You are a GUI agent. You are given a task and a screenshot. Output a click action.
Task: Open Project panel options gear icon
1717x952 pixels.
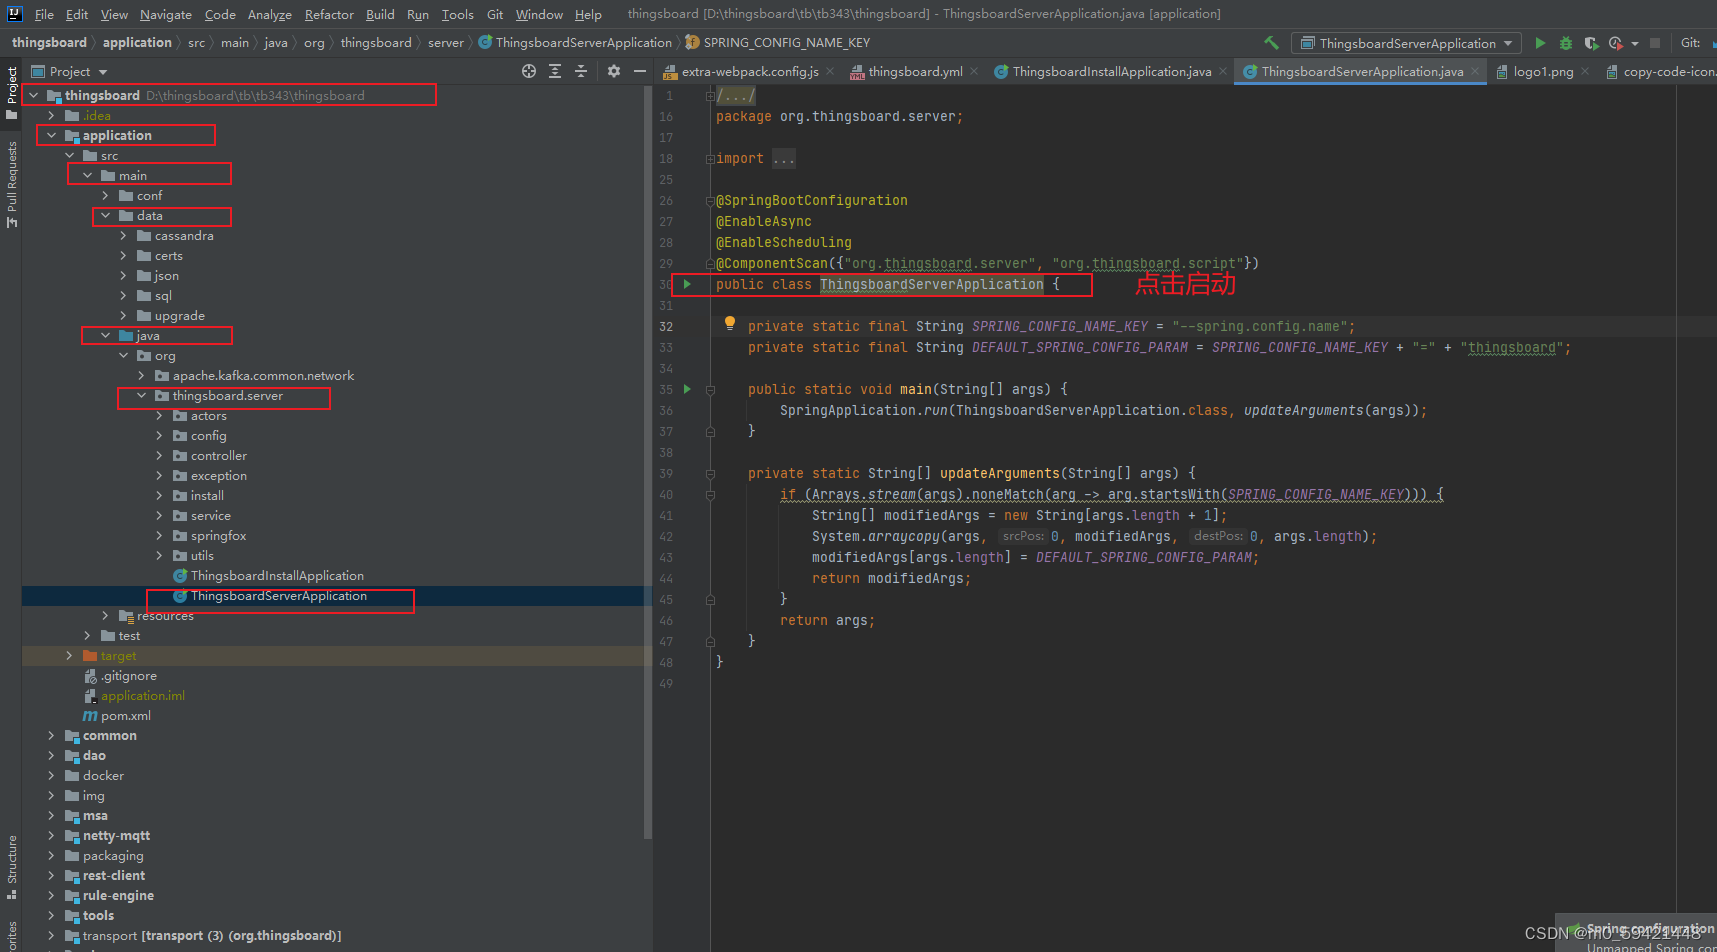(614, 71)
